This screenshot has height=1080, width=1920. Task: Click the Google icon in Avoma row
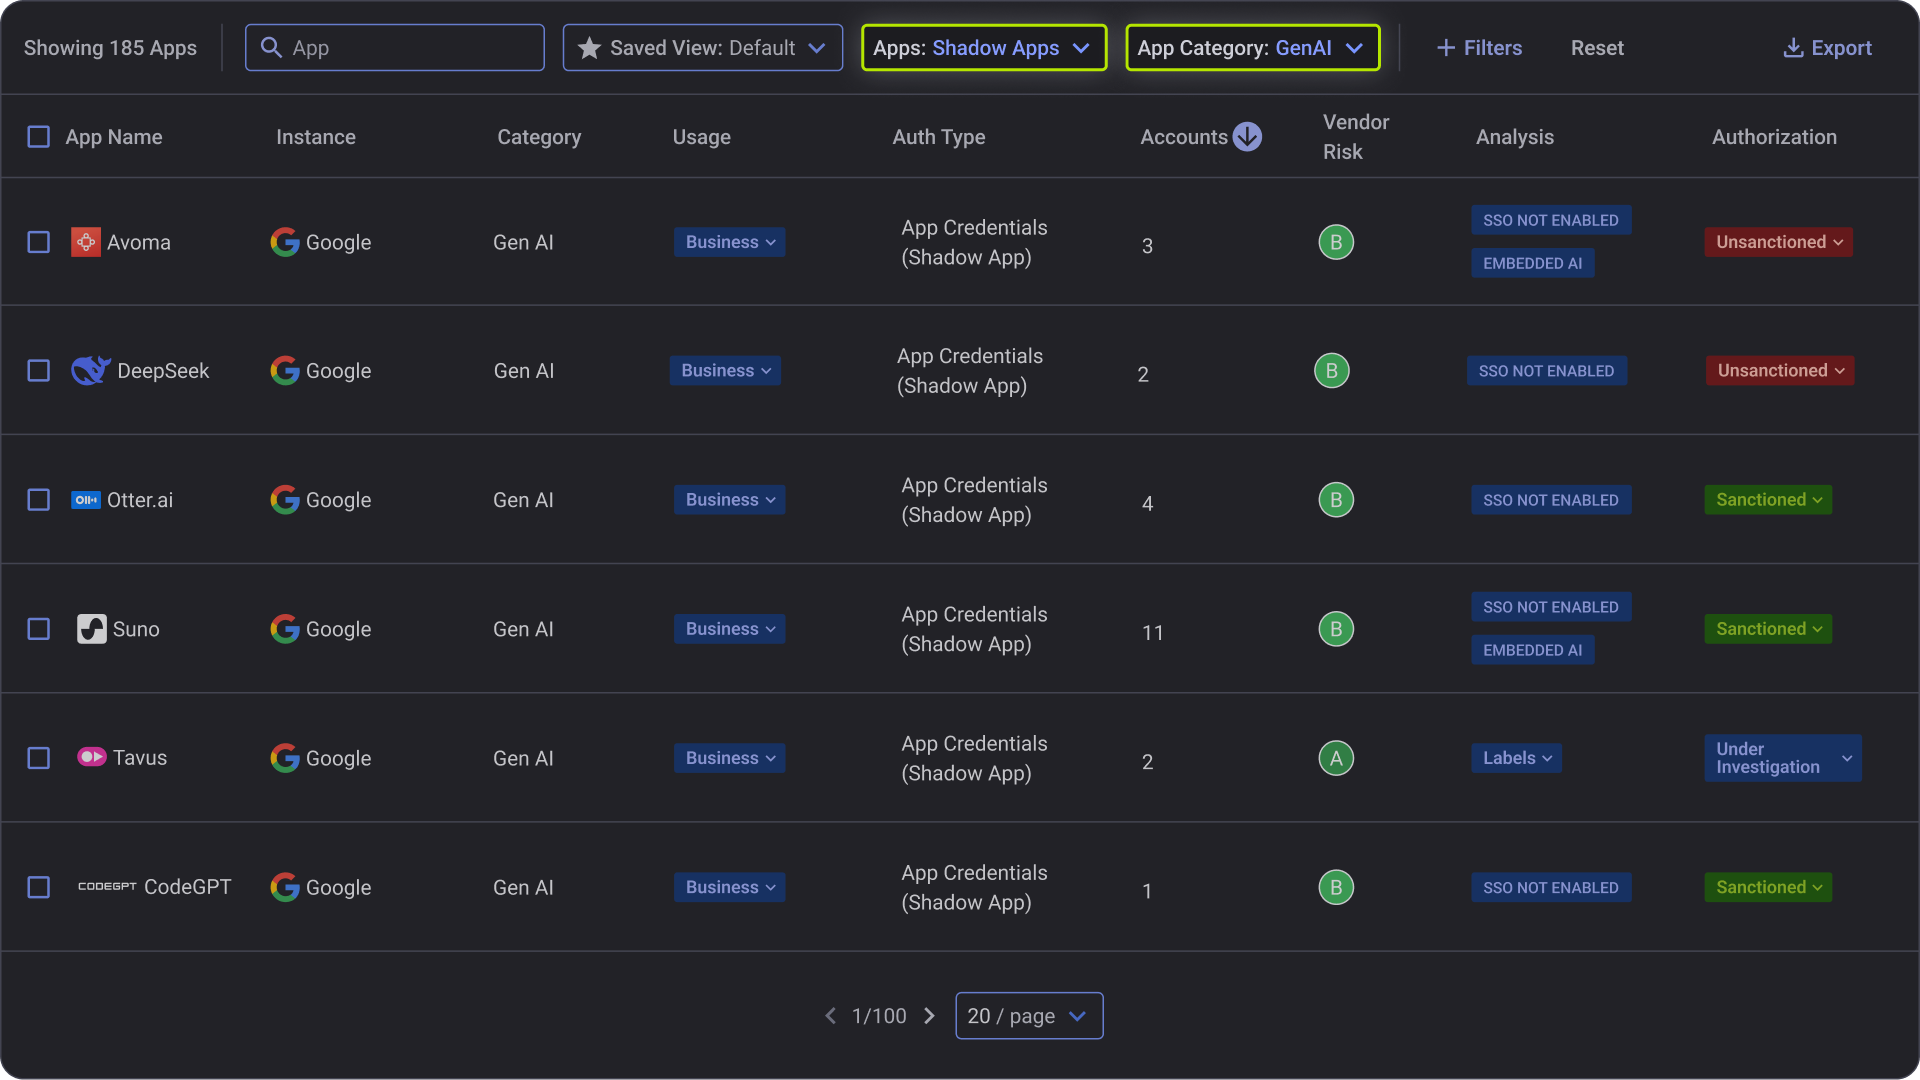click(x=285, y=242)
